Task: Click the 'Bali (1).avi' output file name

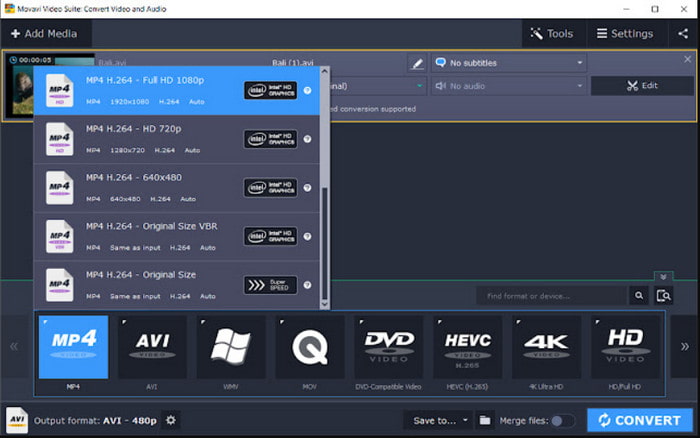Action: (292, 63)
